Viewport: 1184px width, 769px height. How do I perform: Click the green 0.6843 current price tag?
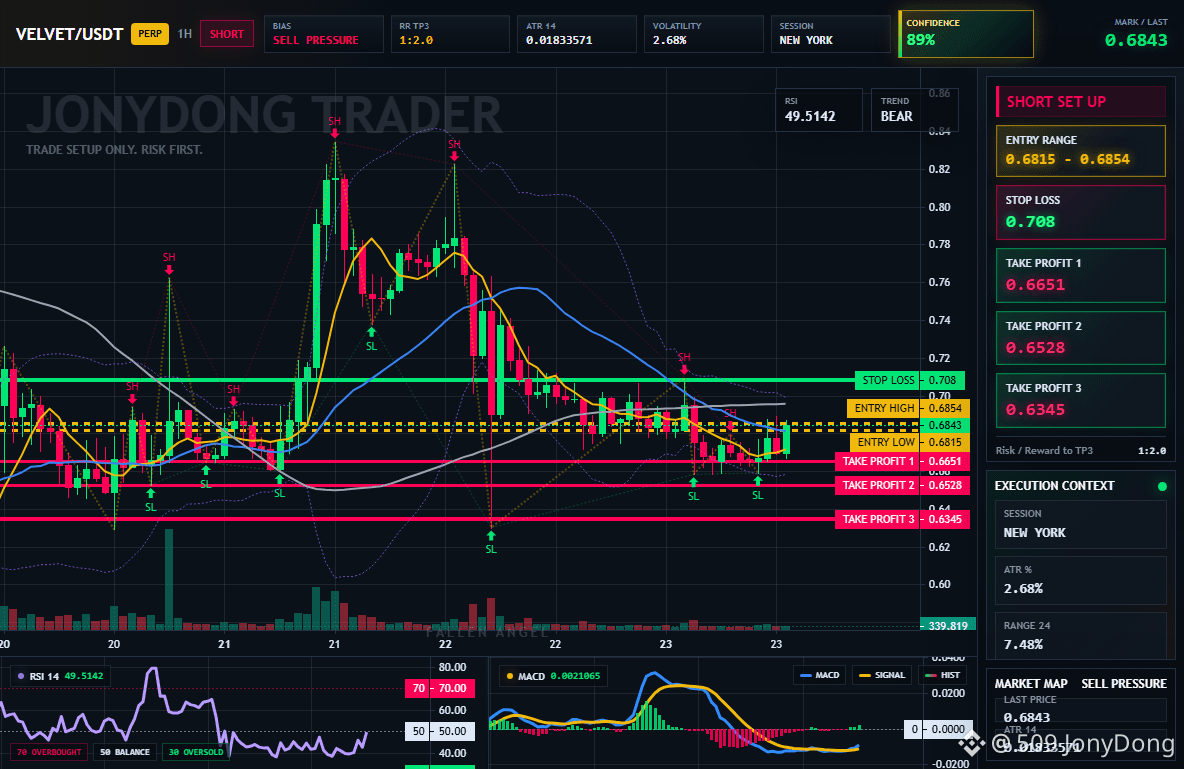(945, 425)
